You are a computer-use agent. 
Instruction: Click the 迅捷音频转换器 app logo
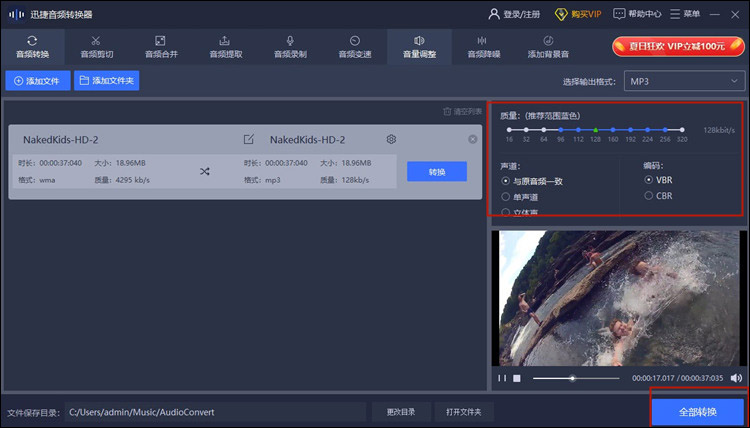tap(17, 14)
